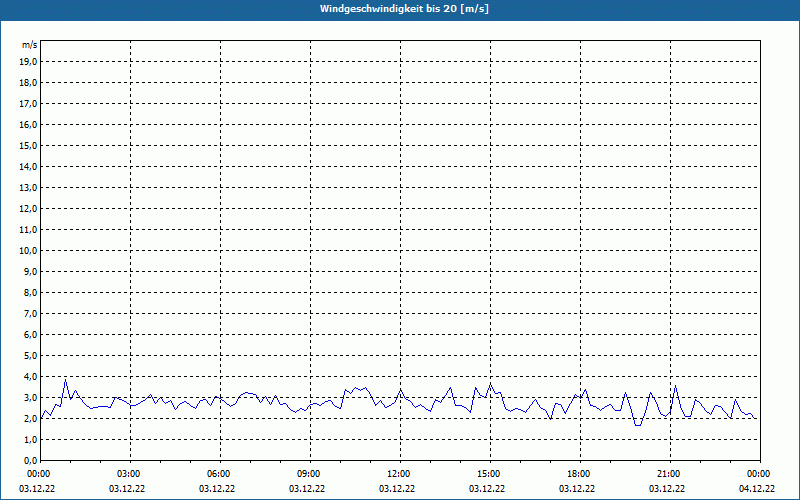Pick the '15,0' y-axis label
The height and width of the screenshot is (500, 800).
(28, 145)
